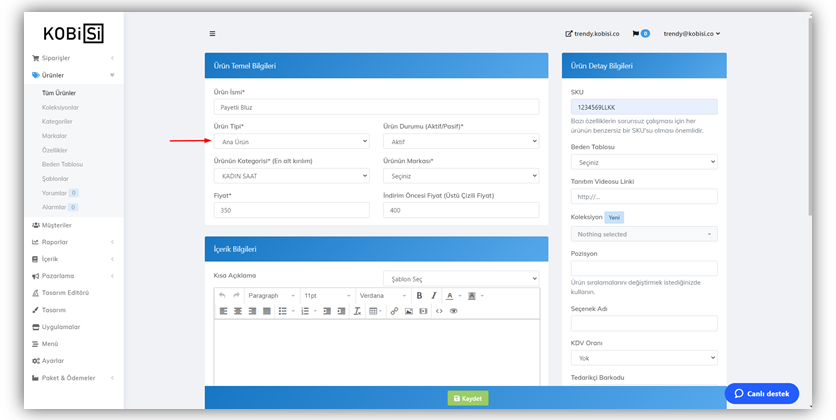Click the flag notification icon
The width and height of the screenshot is (836, 420).
[x=636, y=33]
